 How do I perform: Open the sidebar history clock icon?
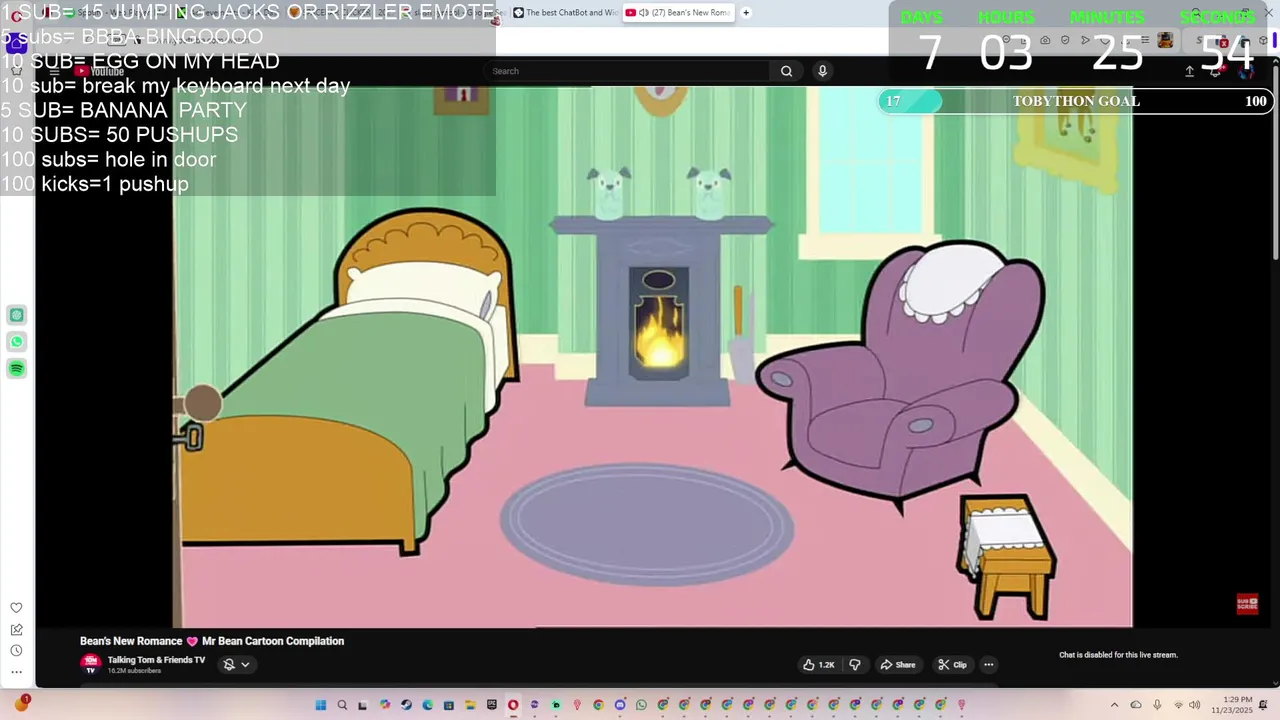[16, 651]
